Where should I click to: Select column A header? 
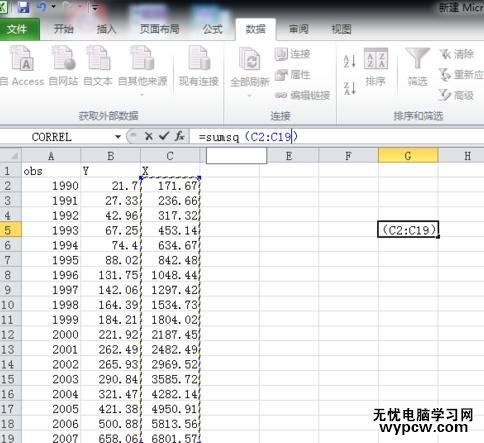coord(51,156)
